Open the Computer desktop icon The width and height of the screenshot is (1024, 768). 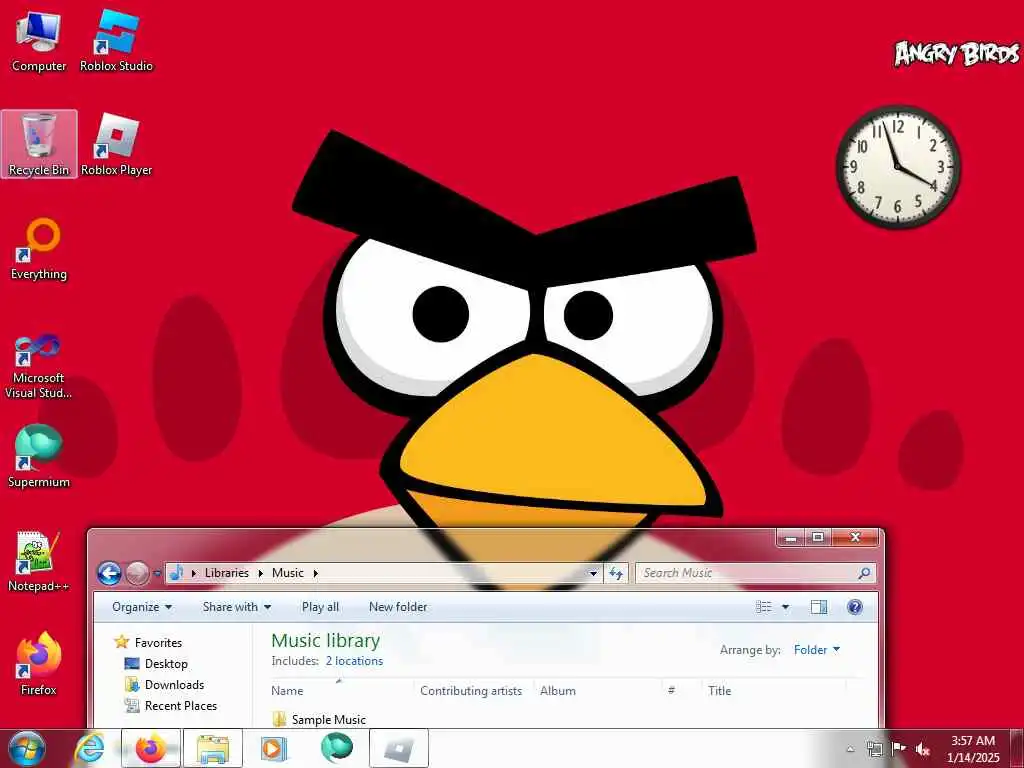39,42
